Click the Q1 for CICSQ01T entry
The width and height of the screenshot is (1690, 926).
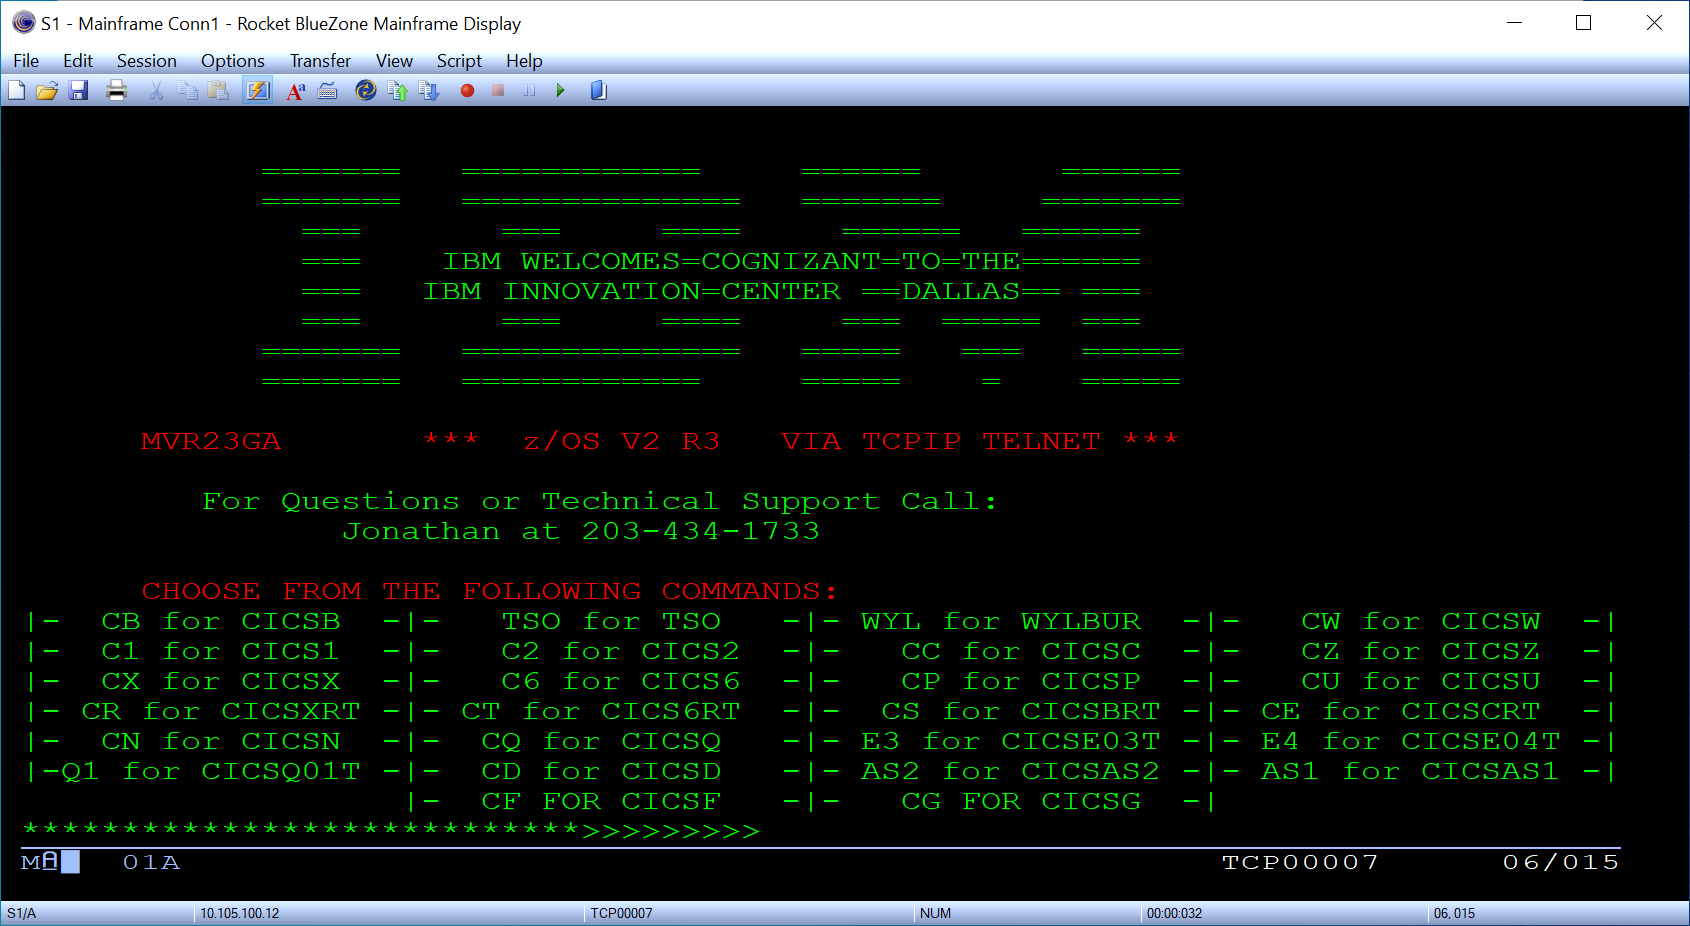(x=211, y=772)
